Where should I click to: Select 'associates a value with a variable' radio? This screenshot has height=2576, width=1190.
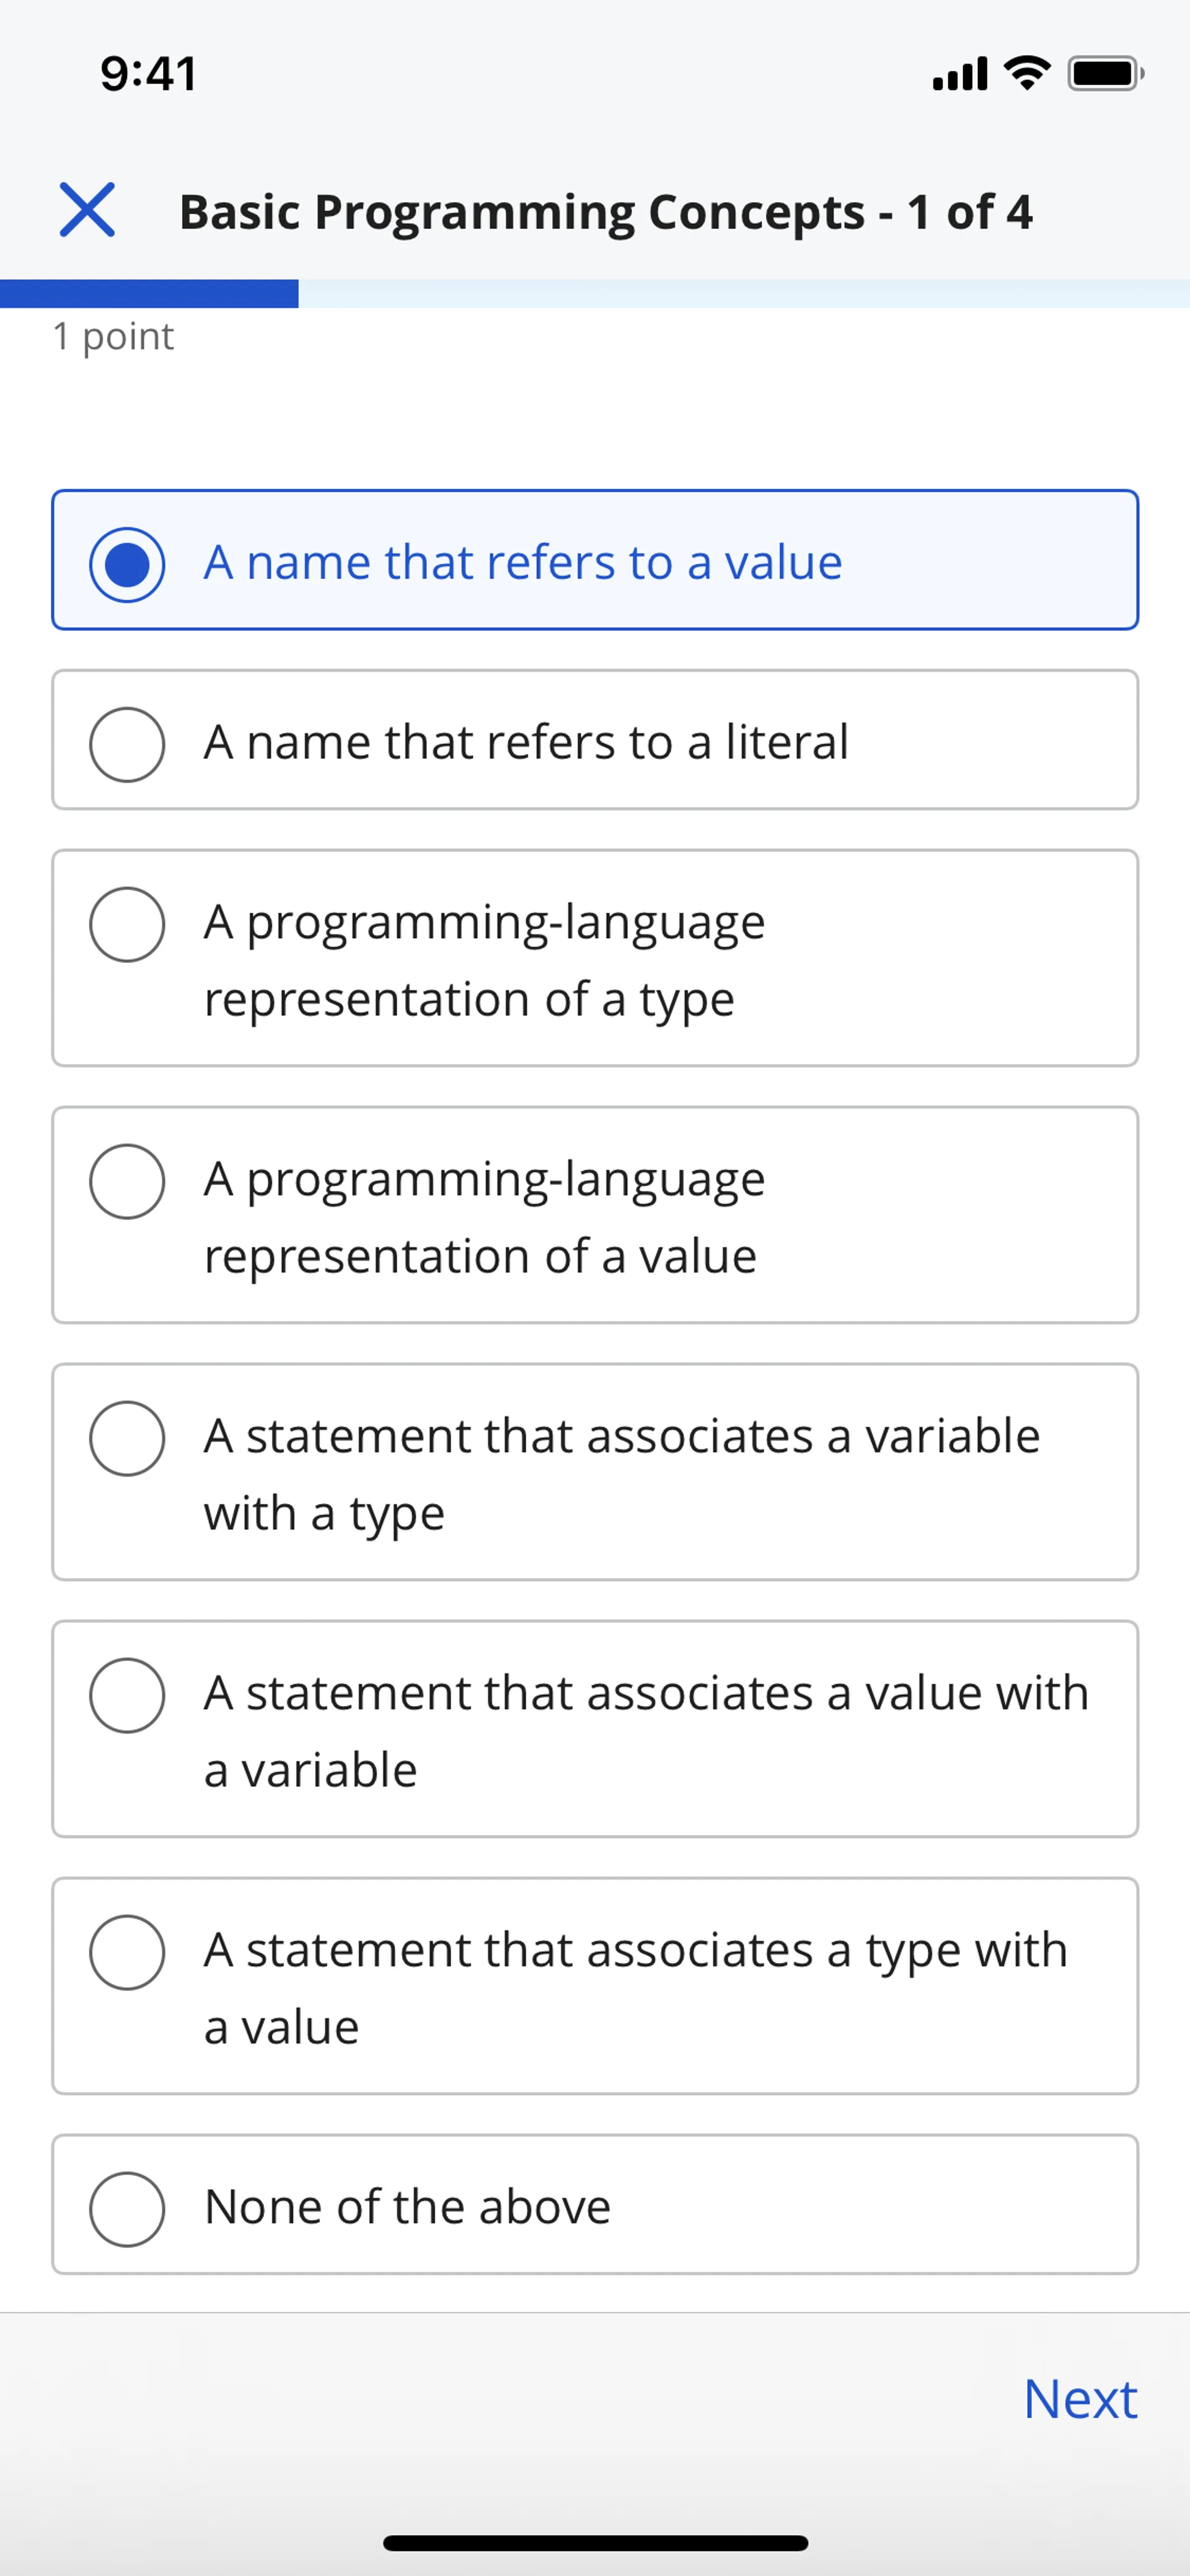[x=127, y=1695]
